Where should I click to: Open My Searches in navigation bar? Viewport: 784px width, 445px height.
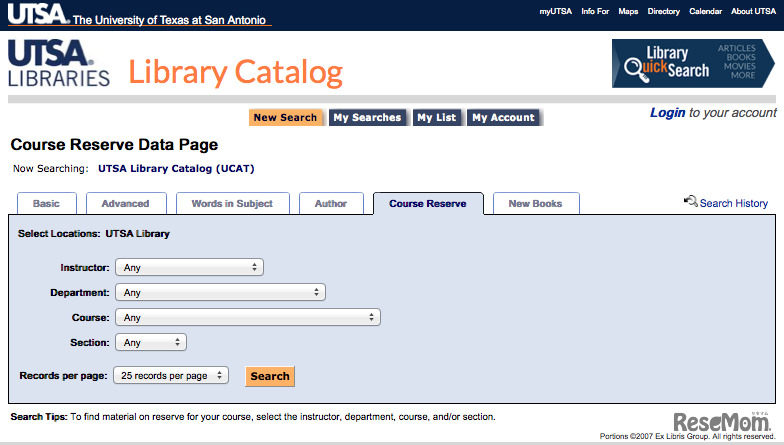coord(367,117)
